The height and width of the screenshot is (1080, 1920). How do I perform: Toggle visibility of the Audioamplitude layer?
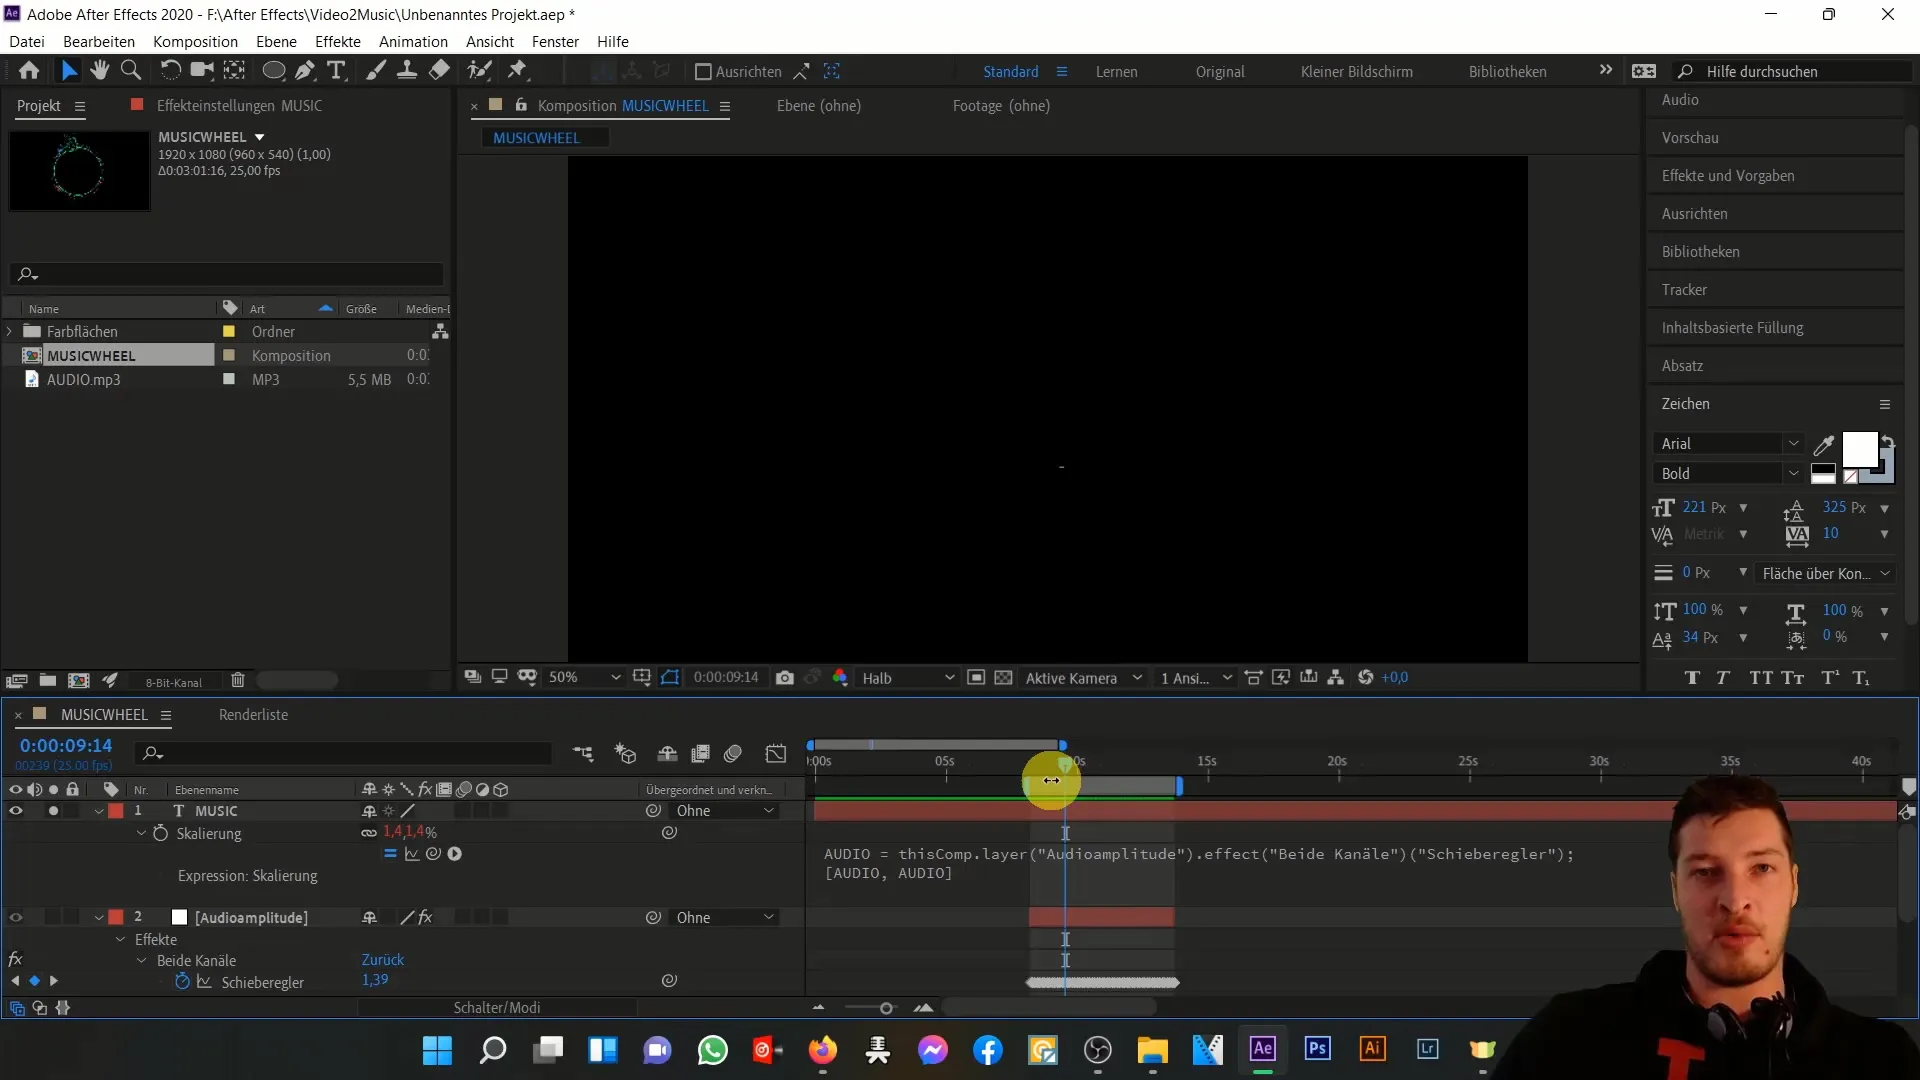pyautogui.click(x=16, y=918)
